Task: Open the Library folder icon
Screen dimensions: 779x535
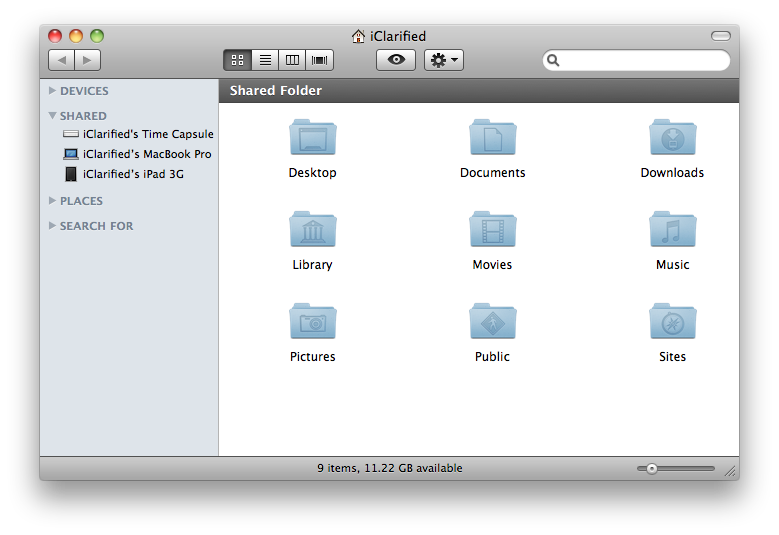Action: pyautogui.click(x=312, y=230)
